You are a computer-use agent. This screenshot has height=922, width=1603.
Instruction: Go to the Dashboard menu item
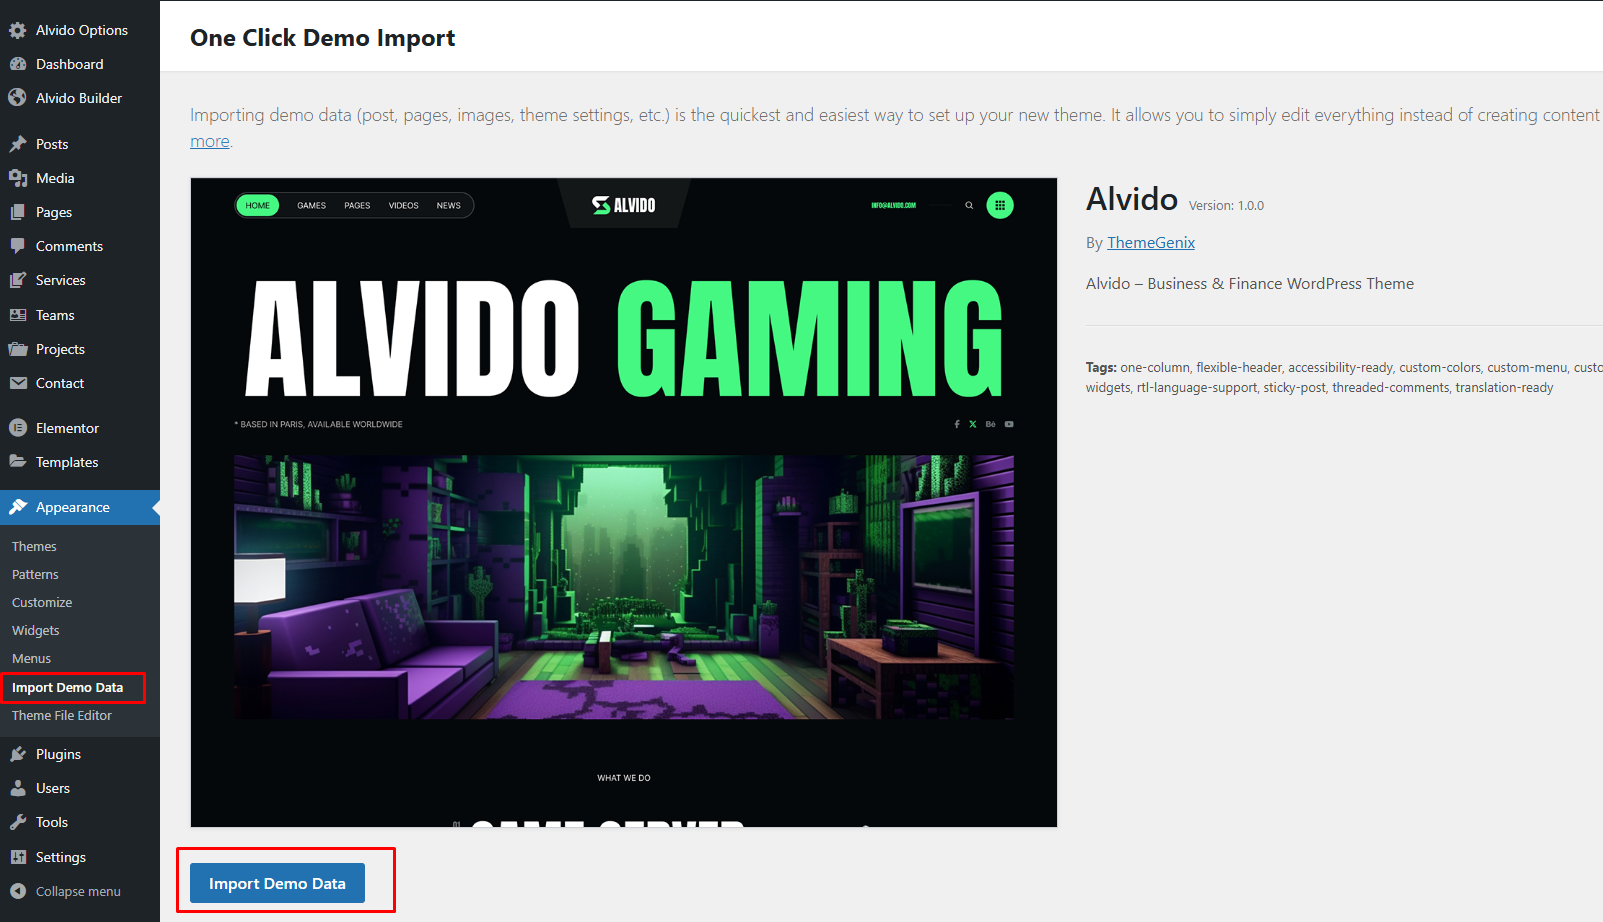click(80, 64)
